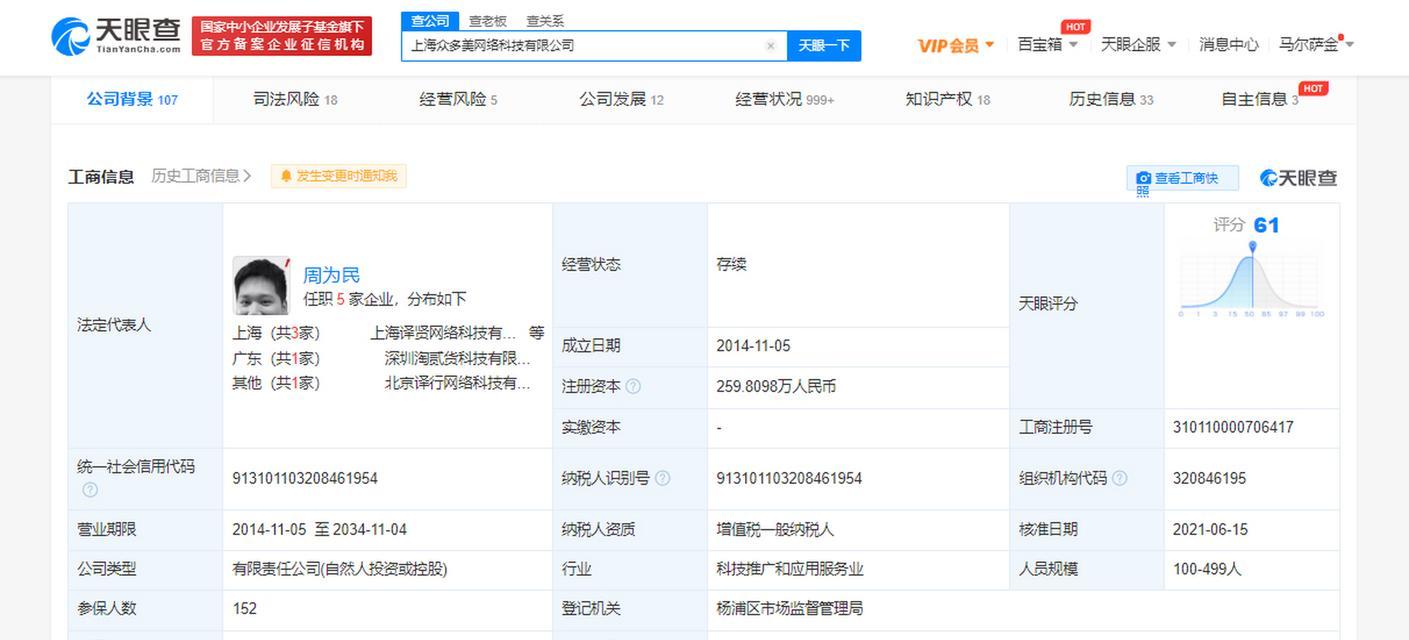Click 等 after the Shanghai company
Viewport: 1409px width, 640px height.
537,333
